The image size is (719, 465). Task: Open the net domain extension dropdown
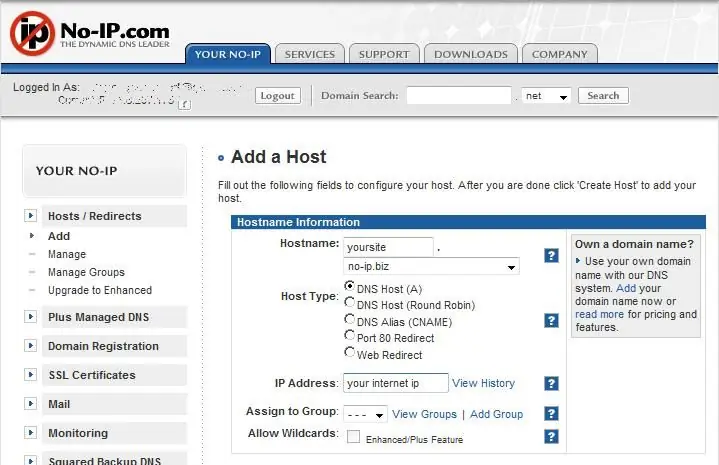(546, 96)
